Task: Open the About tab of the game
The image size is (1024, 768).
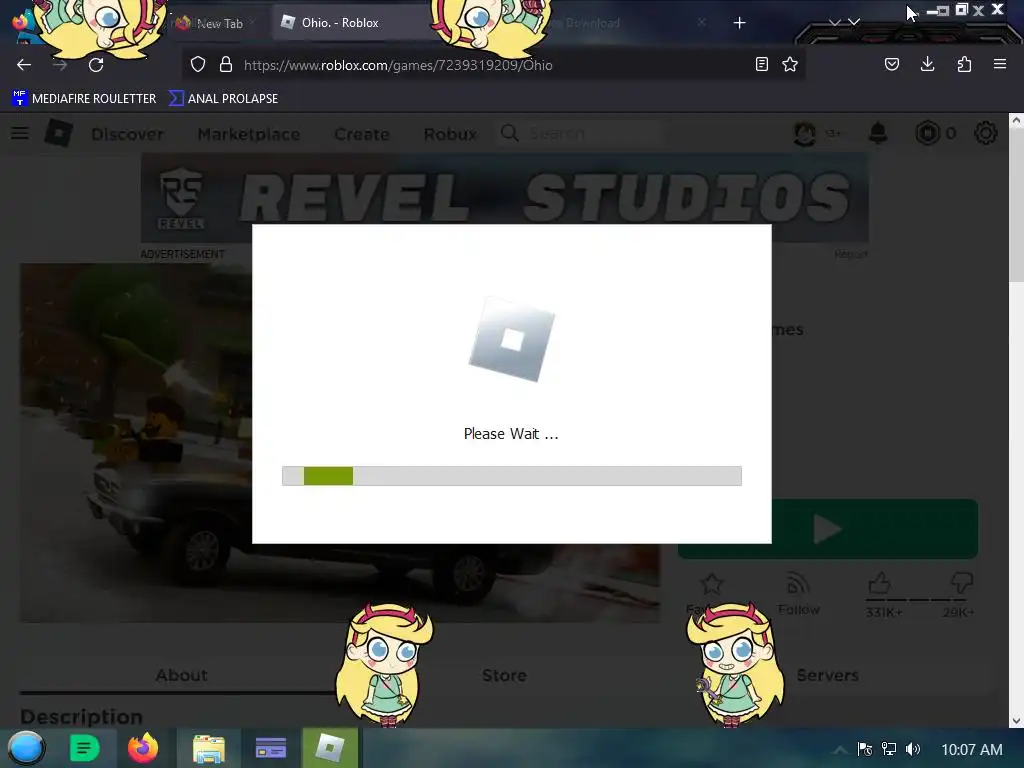Action: click(x=182, y=675)
